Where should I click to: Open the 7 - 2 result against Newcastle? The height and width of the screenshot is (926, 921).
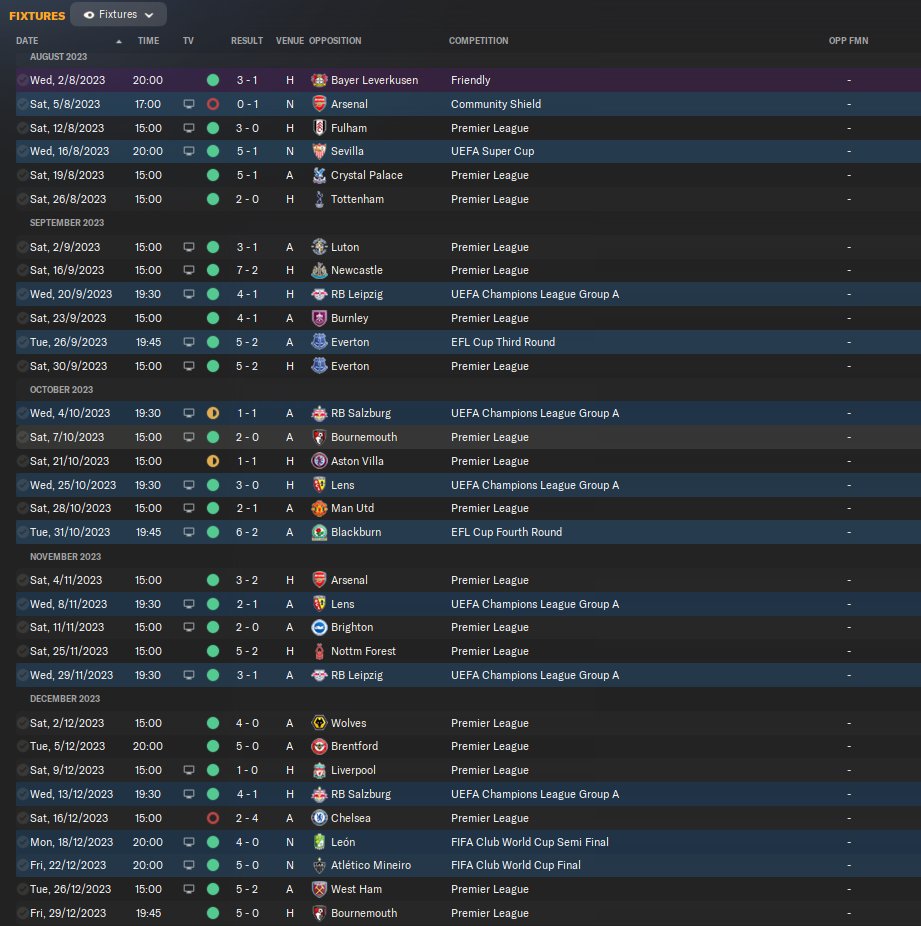247,270
